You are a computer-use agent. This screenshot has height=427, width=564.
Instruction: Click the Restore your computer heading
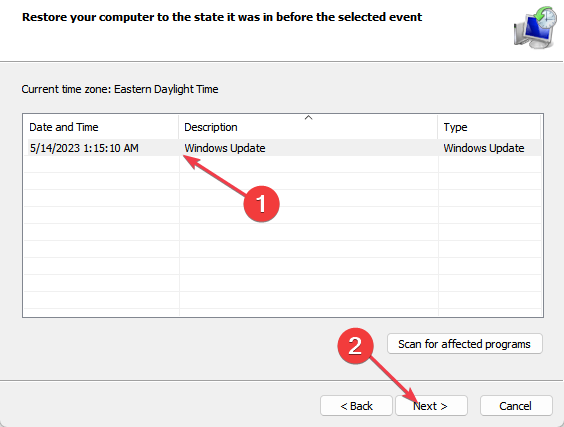click(x=222, y=17)
